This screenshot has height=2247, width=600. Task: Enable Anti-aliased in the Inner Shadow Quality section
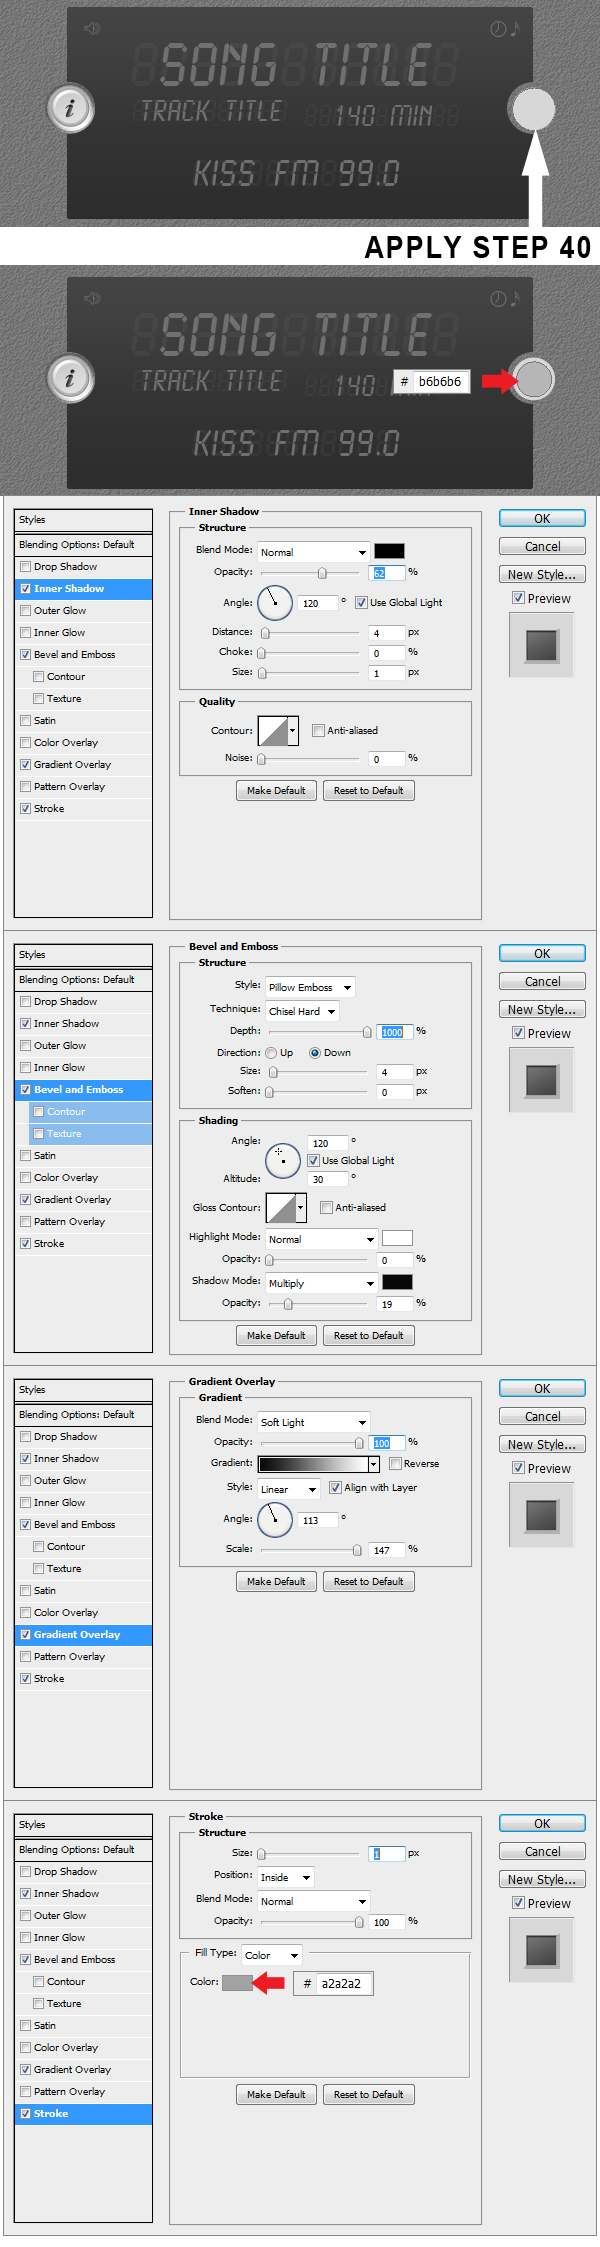[318, 730]
